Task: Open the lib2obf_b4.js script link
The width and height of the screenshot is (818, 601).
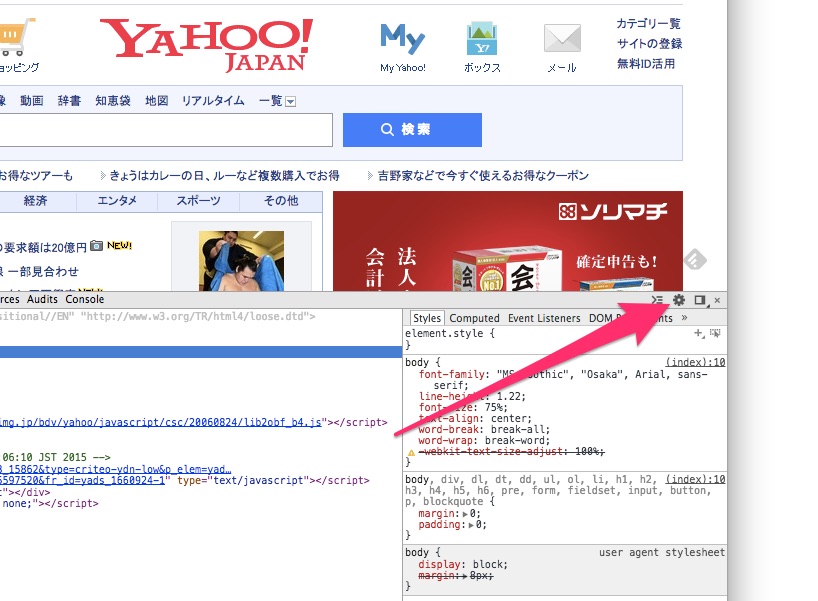Action: point(160,422)
